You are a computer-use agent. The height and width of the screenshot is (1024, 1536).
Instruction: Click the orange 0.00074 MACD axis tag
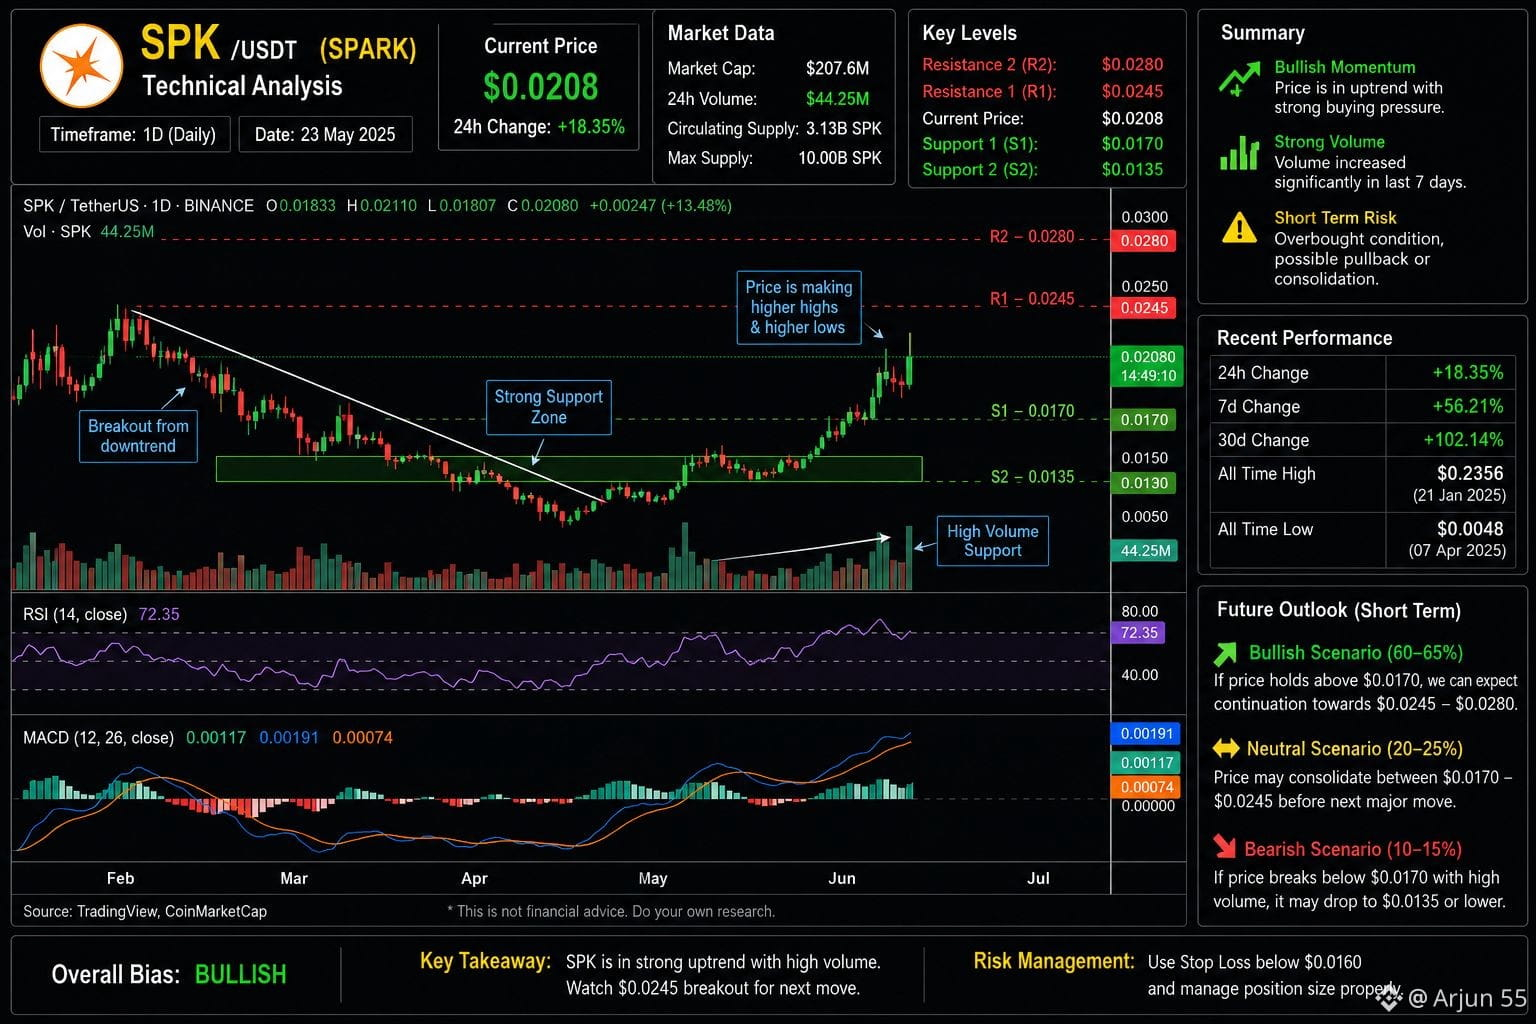pos(1146,787)
